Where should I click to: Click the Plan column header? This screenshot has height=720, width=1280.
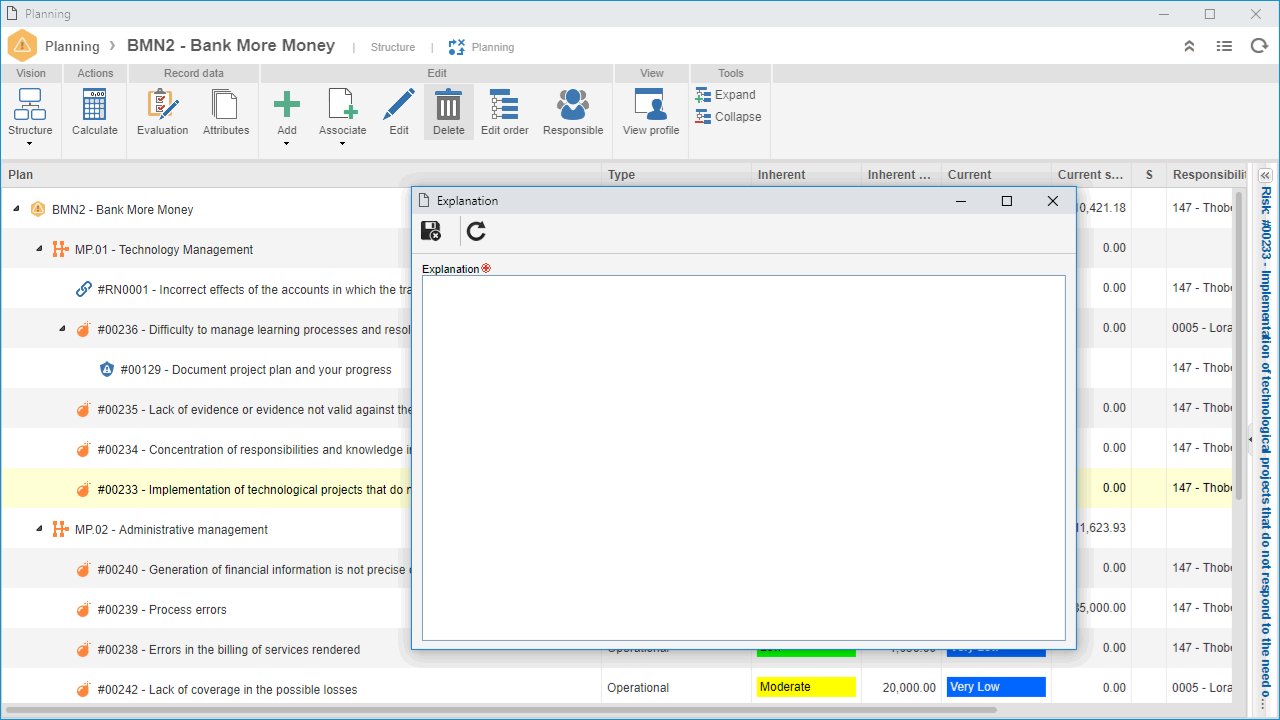(x=300, y=175)
